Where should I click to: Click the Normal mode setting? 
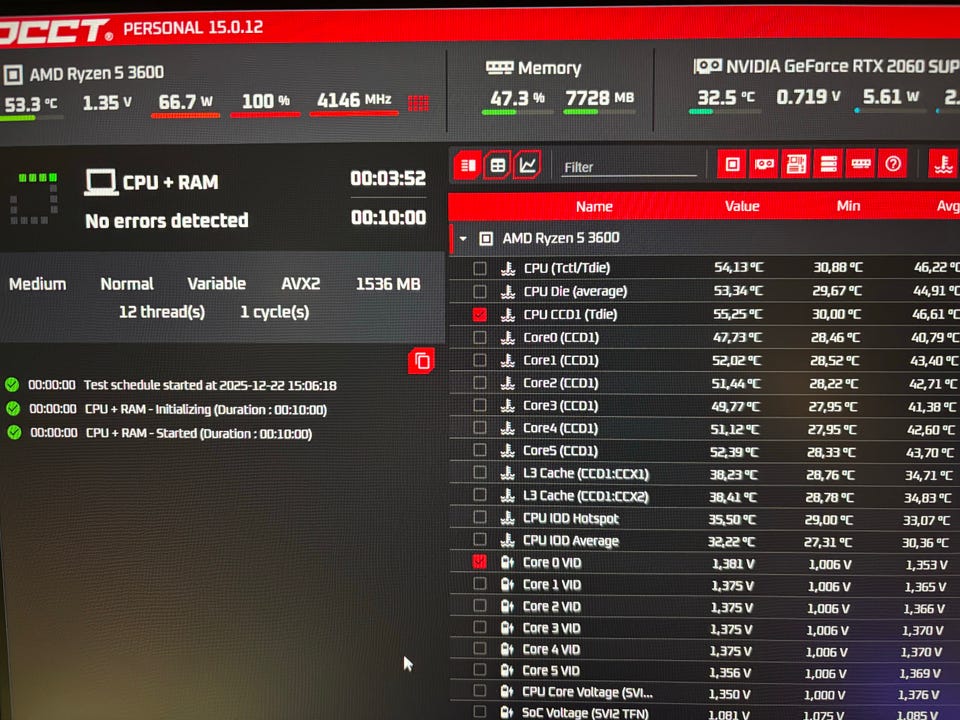pos(127,284)
